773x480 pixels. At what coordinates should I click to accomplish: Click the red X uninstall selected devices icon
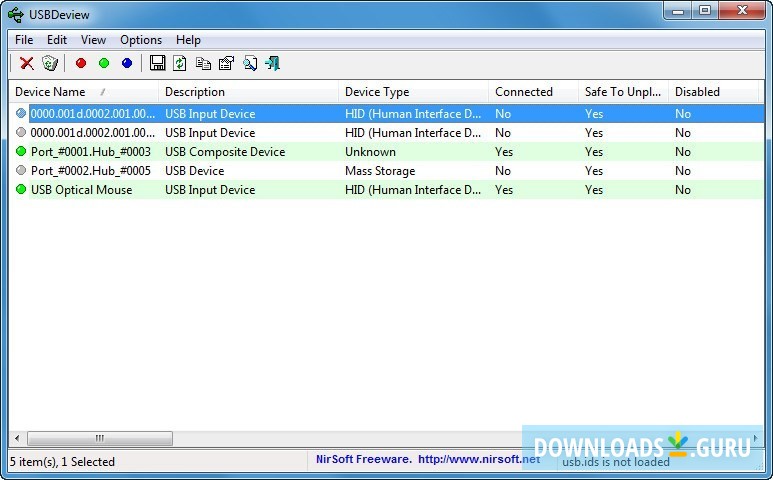point(27,63)
